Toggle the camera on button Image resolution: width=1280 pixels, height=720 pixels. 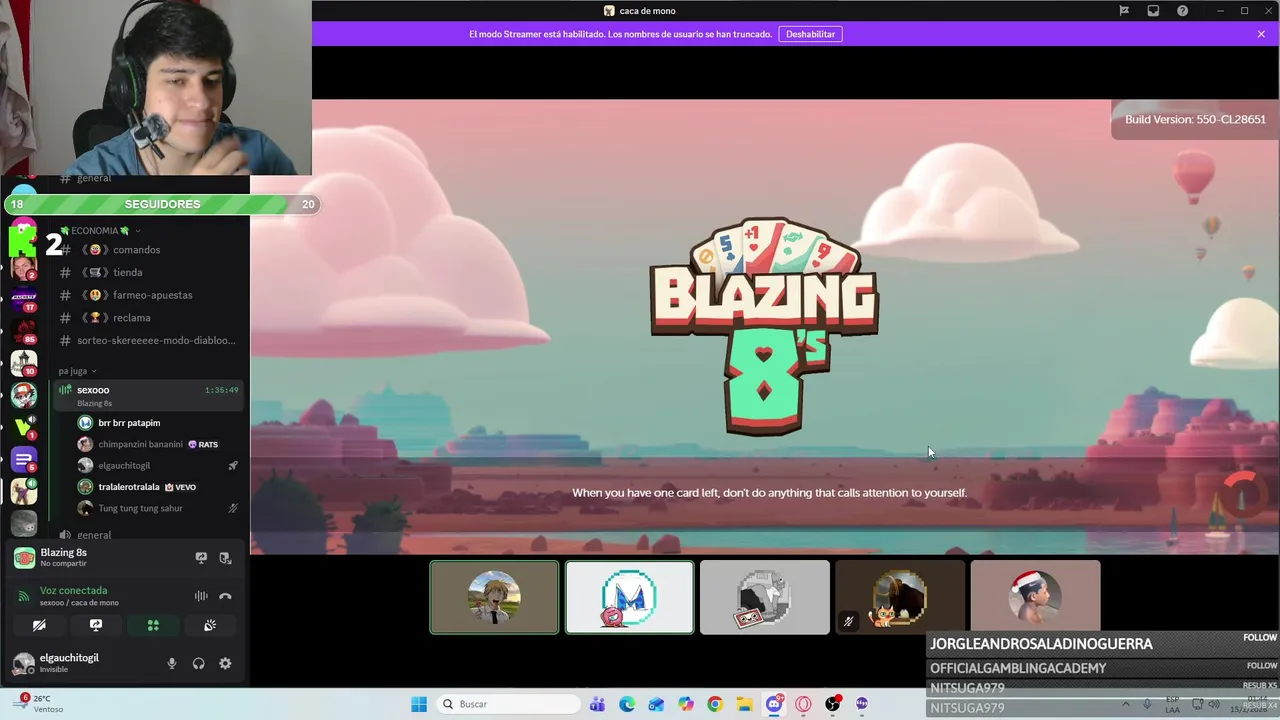pos(39,625)
